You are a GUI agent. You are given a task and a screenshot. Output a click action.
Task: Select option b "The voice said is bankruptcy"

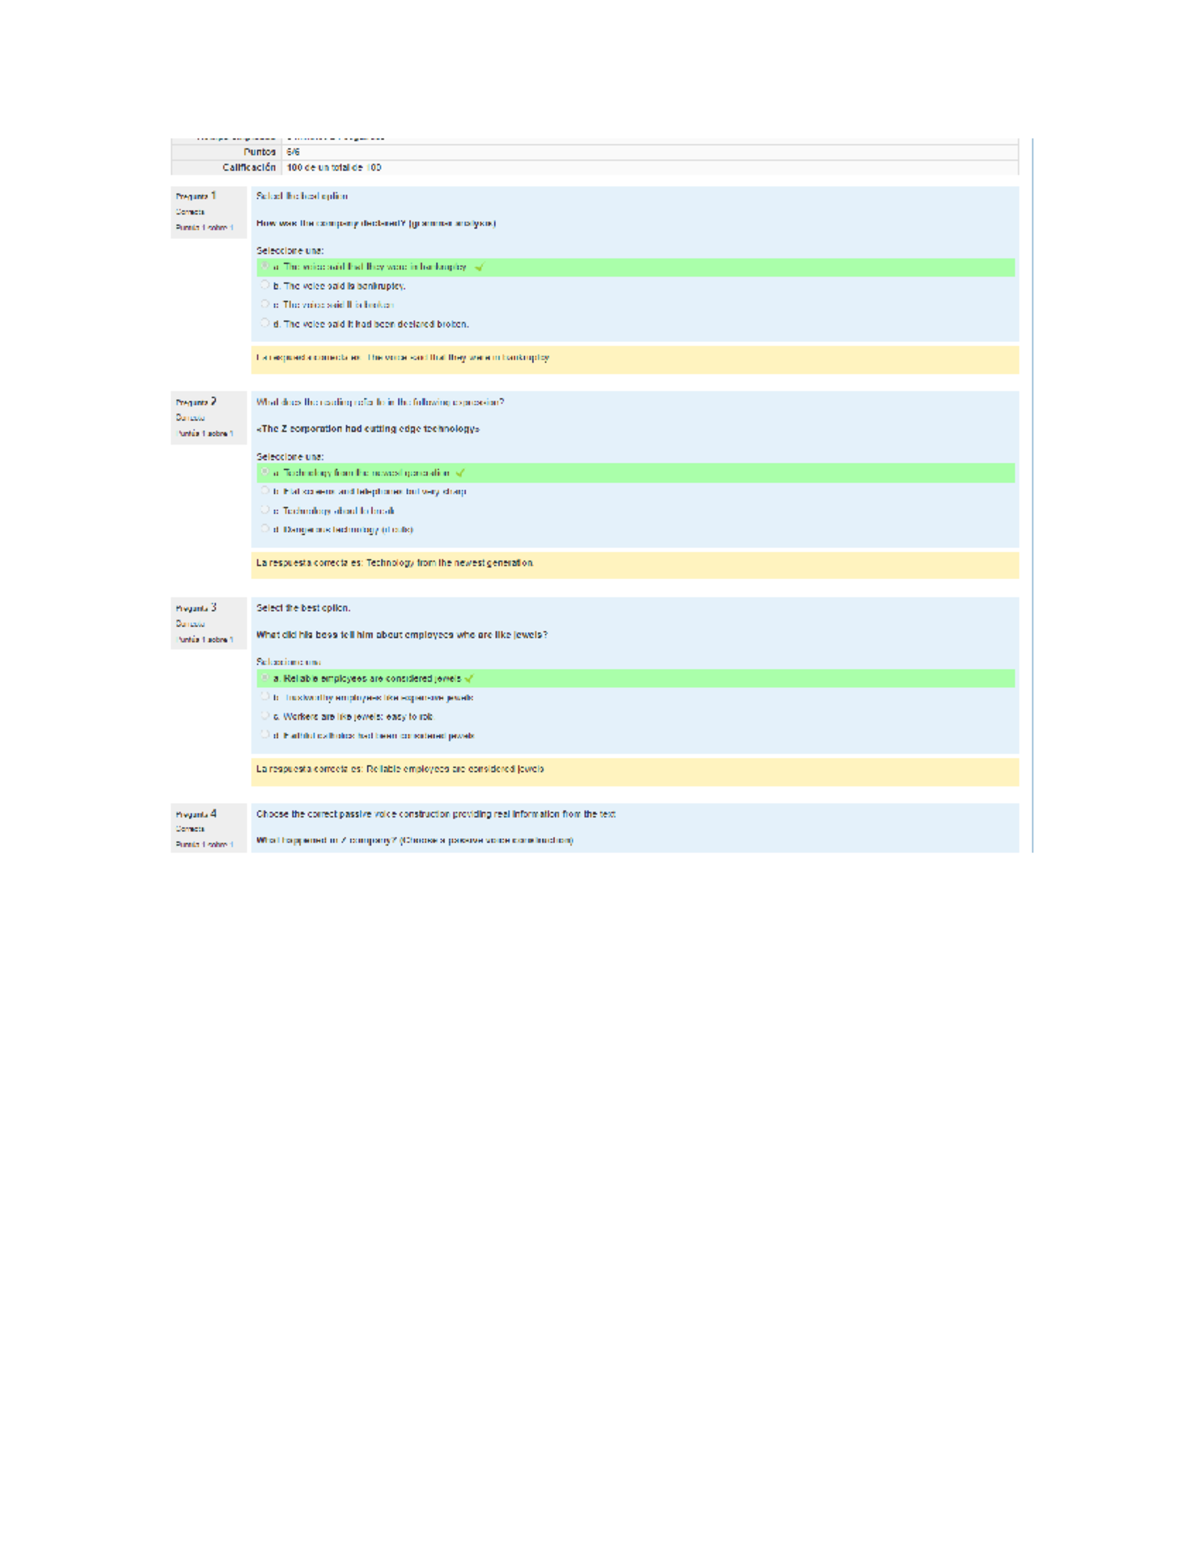pyautogui.click(x=266, y=285)
